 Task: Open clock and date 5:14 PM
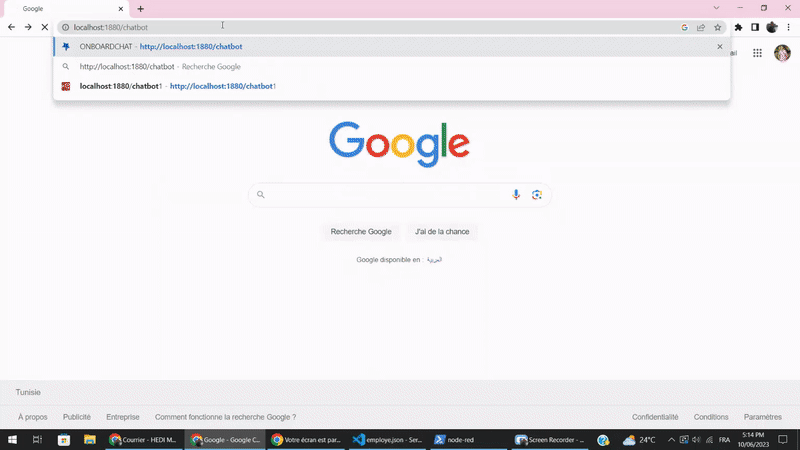[753, 440]
